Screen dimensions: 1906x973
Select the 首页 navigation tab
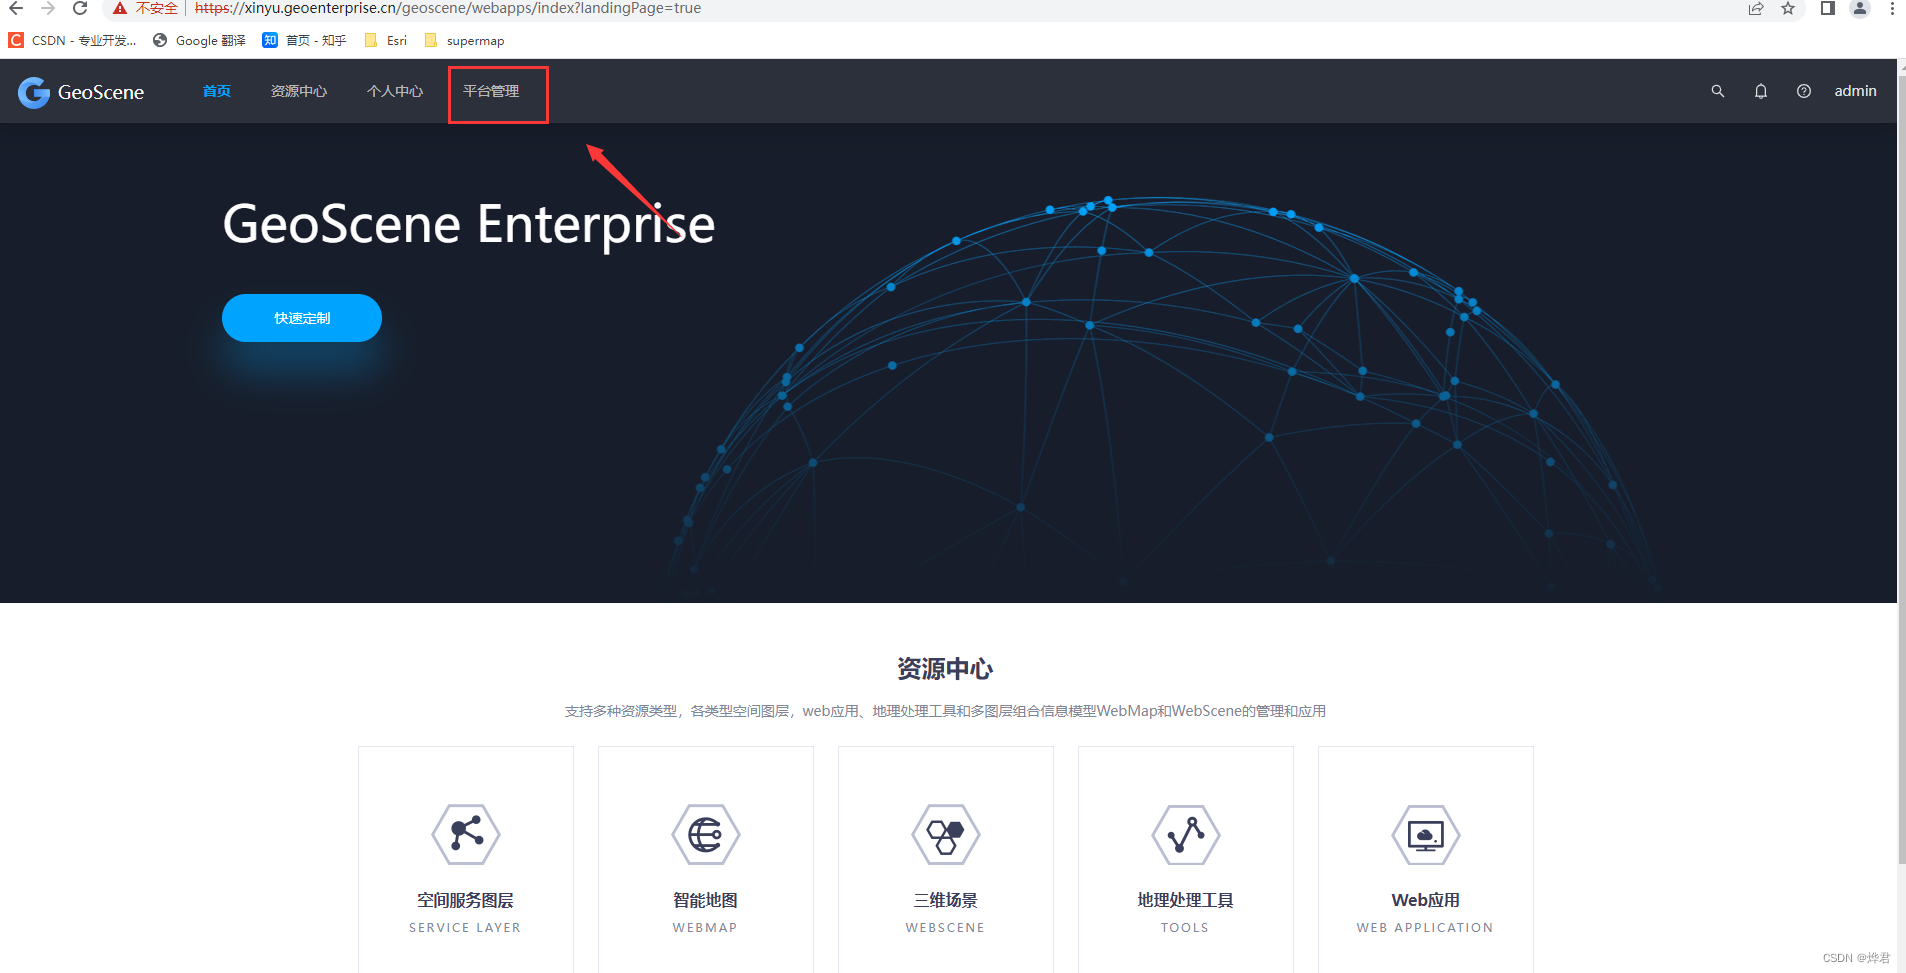217,91
